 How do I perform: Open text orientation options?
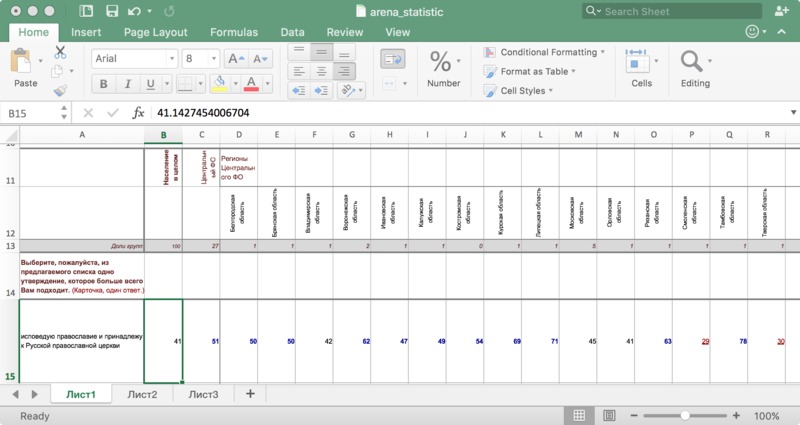(351, 90)
